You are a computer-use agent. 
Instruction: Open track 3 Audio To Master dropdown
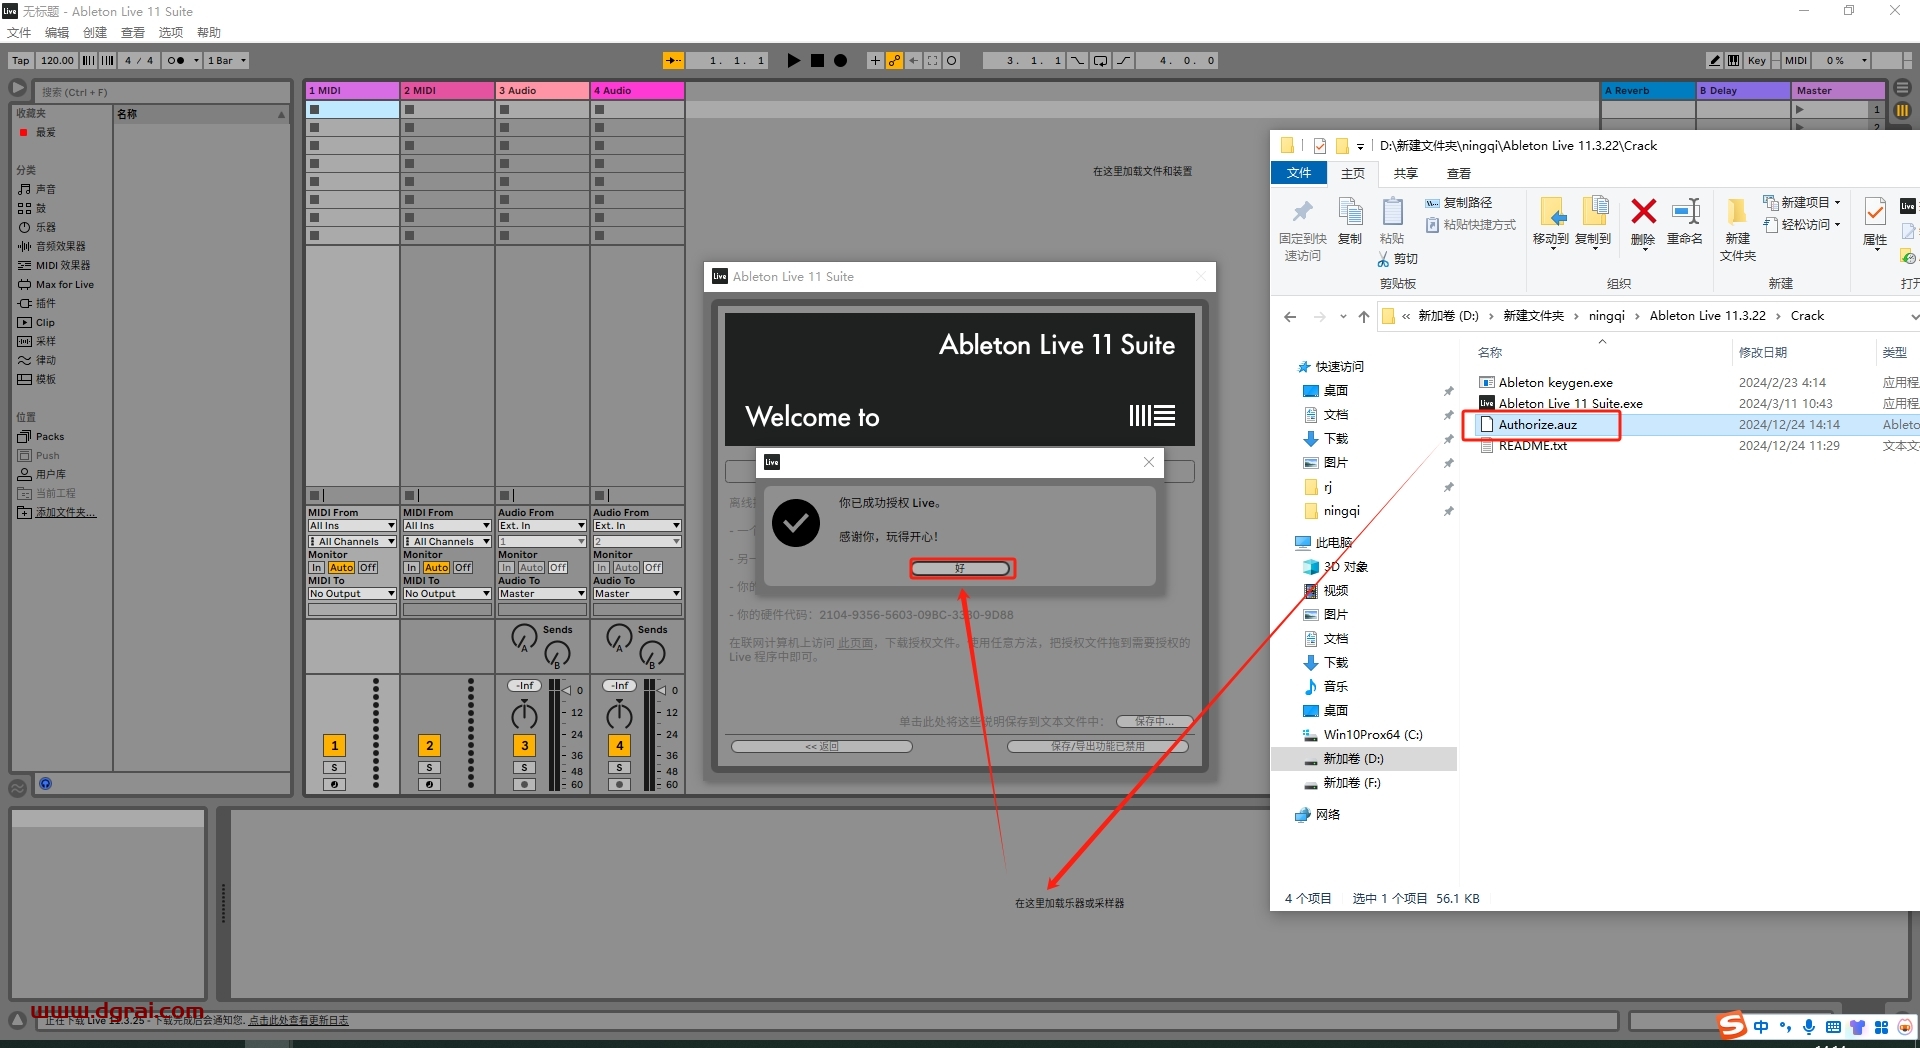[x=542, y=593]
